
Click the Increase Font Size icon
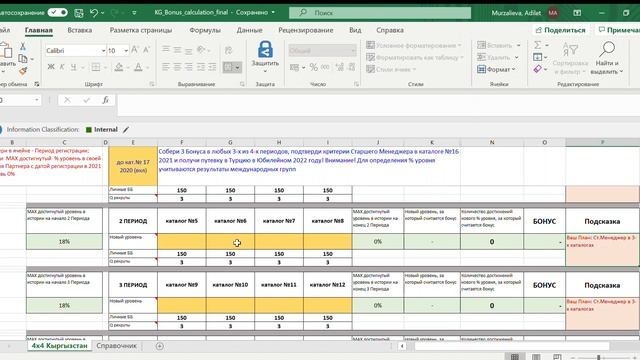pos(135,50)
